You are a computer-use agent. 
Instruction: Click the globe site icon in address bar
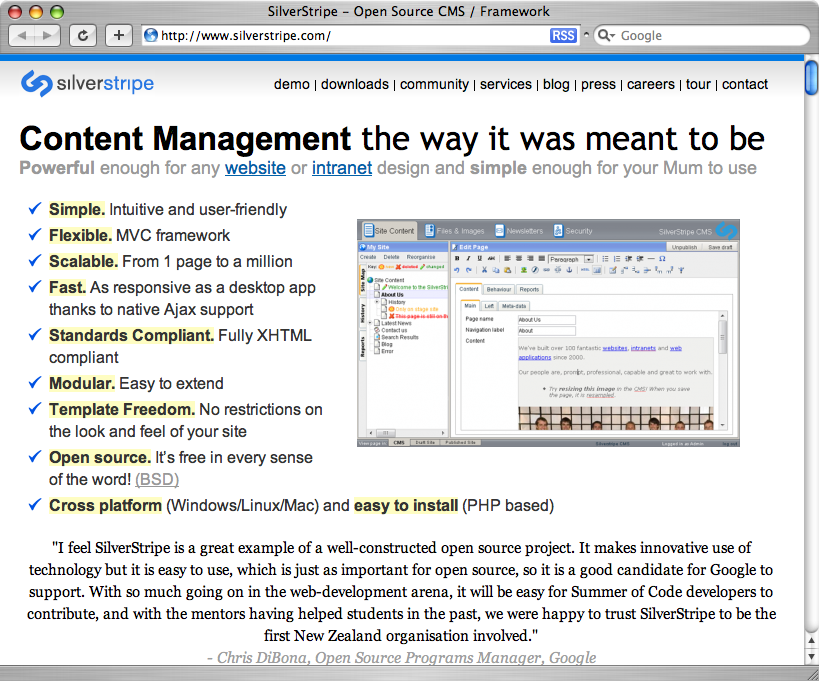pos(151,36)
